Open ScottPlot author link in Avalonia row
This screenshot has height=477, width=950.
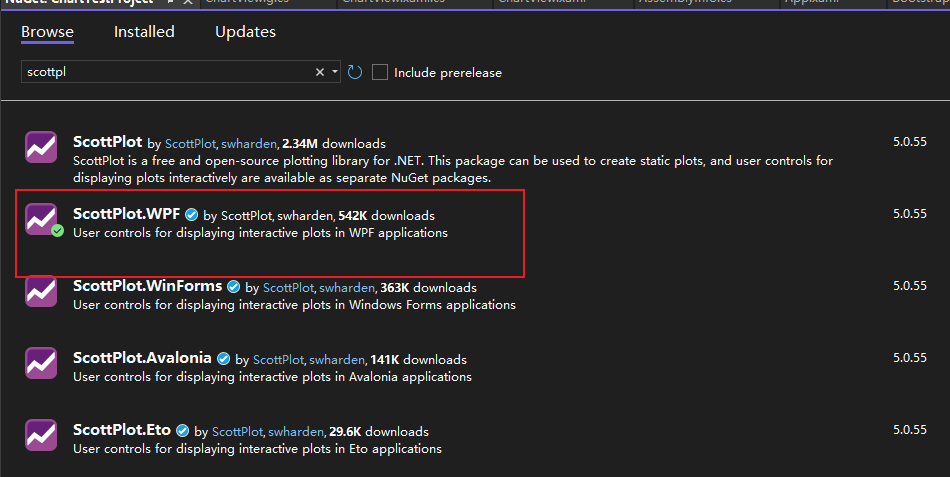click(278, 360)
